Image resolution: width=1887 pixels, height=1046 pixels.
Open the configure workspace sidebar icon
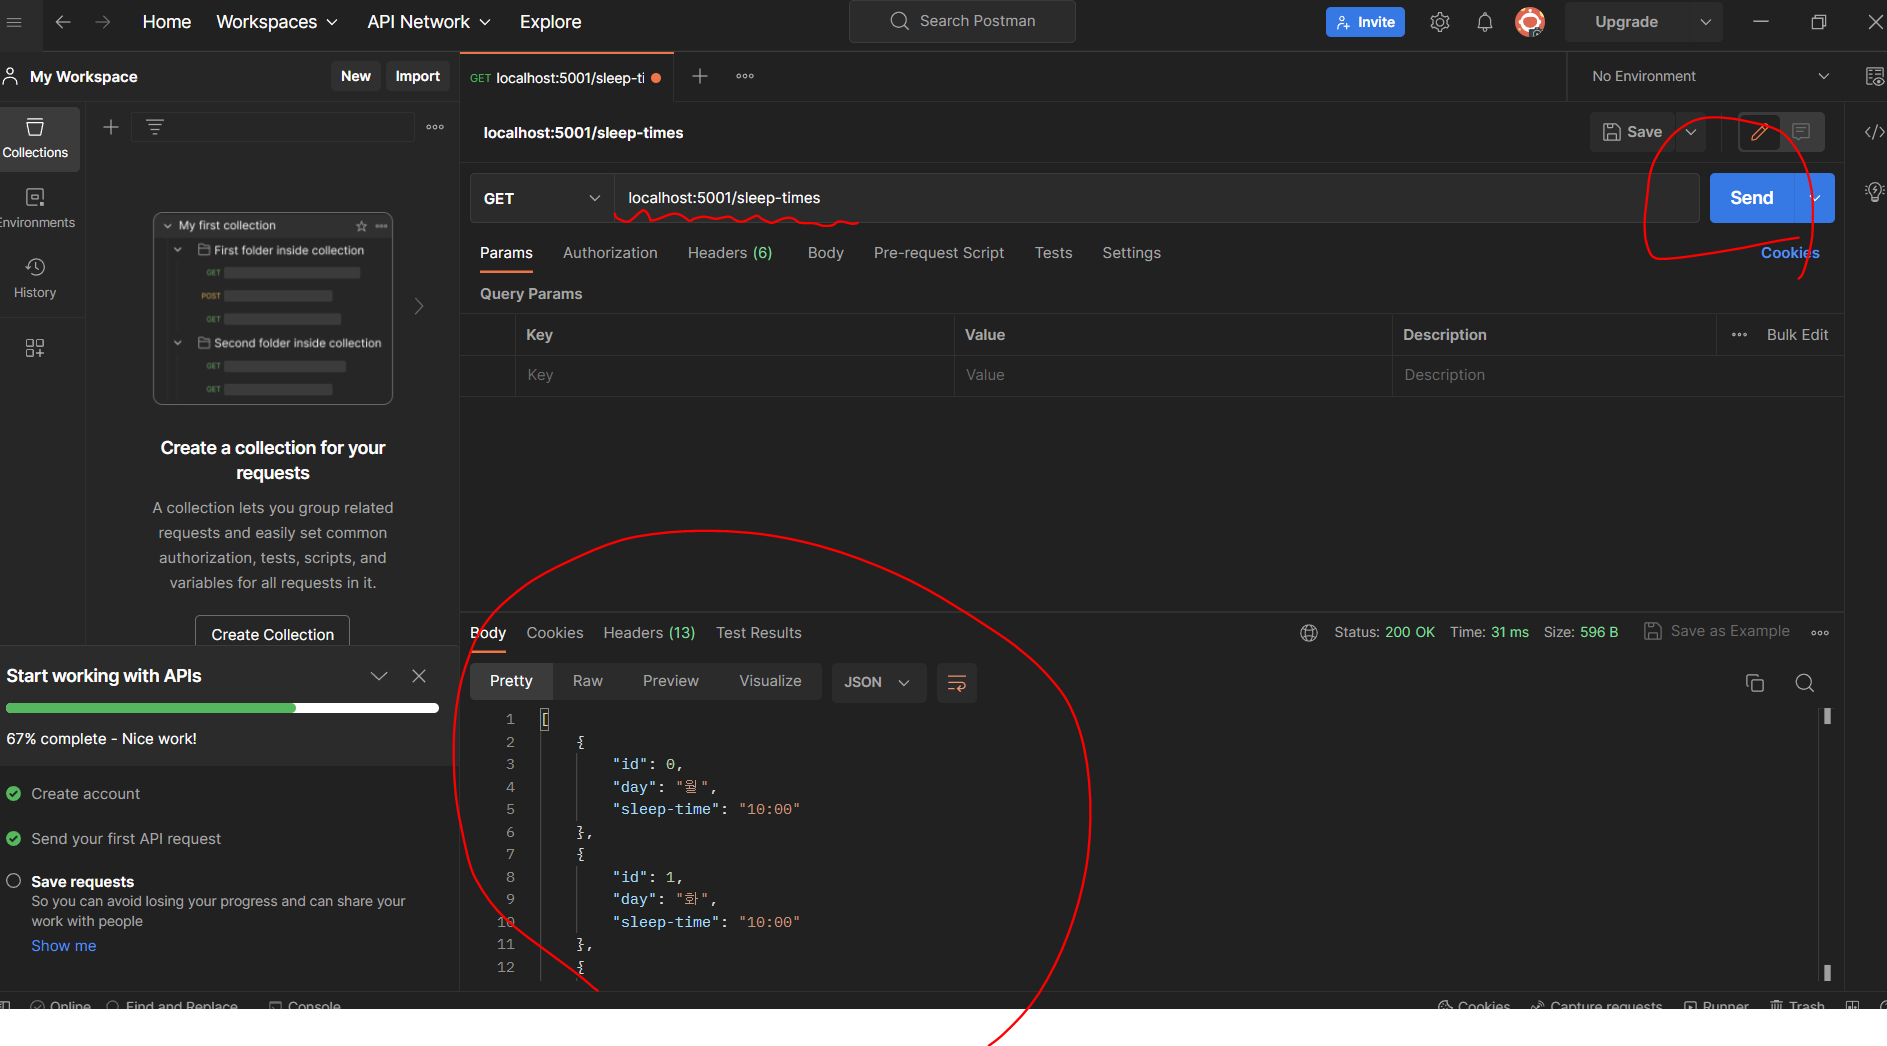(x=35, y=348)
